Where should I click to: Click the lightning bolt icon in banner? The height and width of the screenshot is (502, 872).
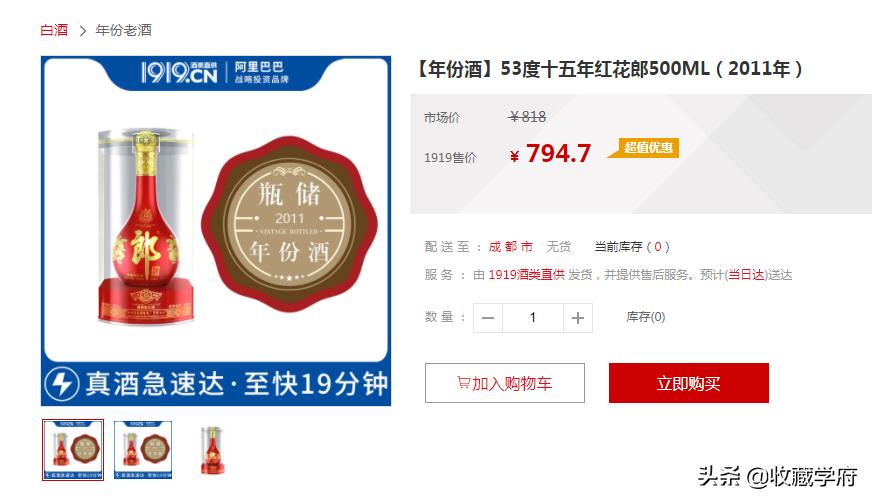click(x=62, y=384)
